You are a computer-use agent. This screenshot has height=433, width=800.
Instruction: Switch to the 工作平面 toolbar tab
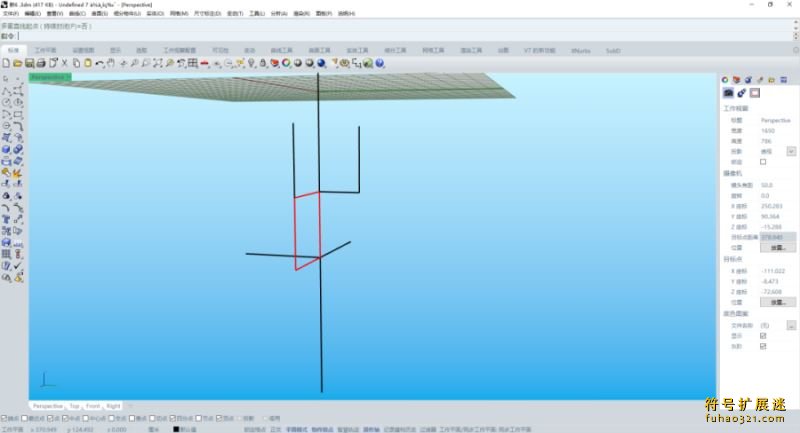click(x=45, y=50)
